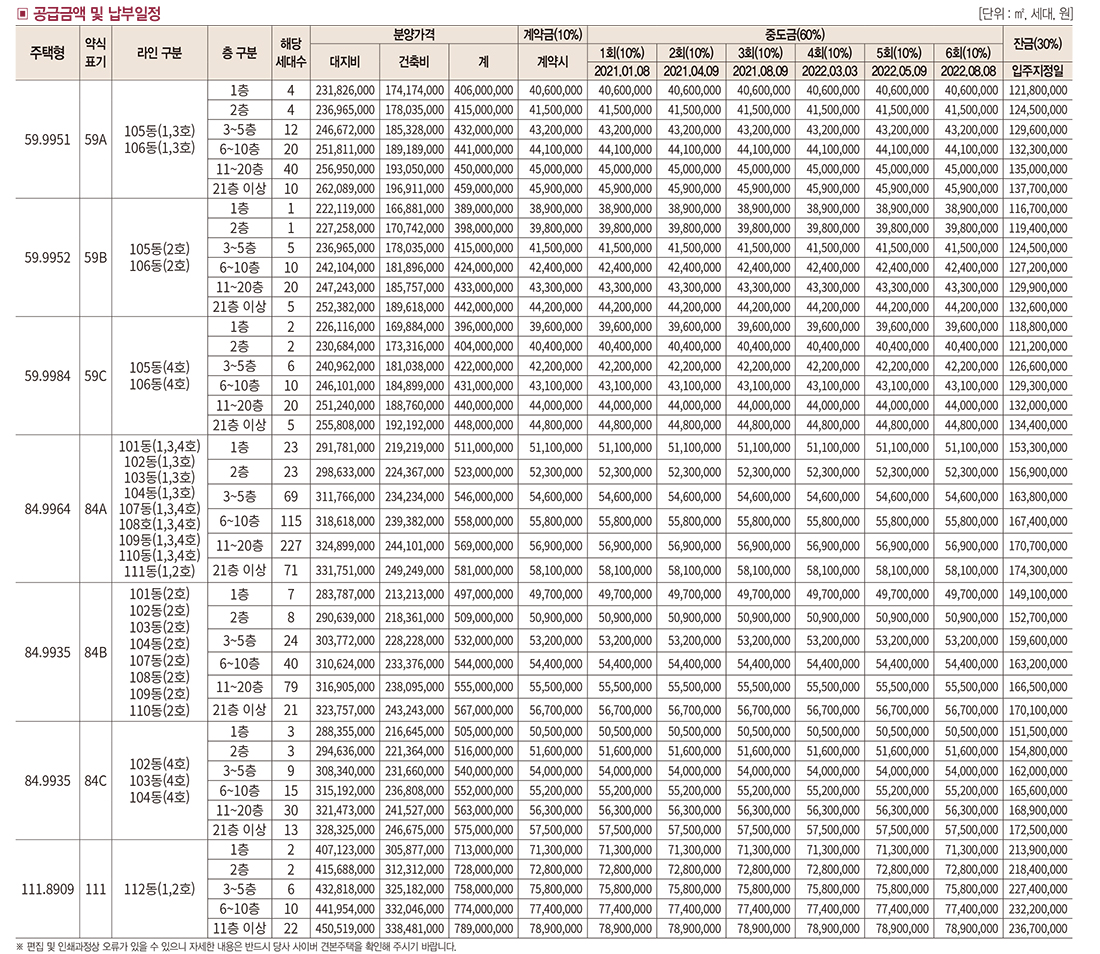The image size is (1100, 954).
Task: Select housing type '84.9964'
Action: [48, 509]
